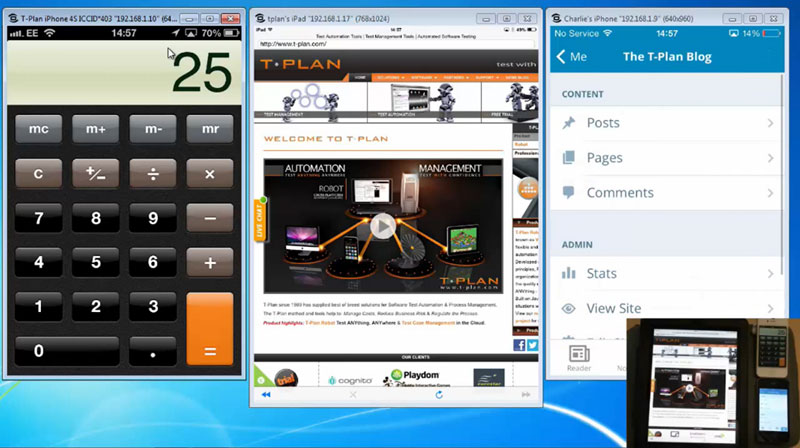
Task: Tap the m+ memory add key
Action: [x=95, y=129]
